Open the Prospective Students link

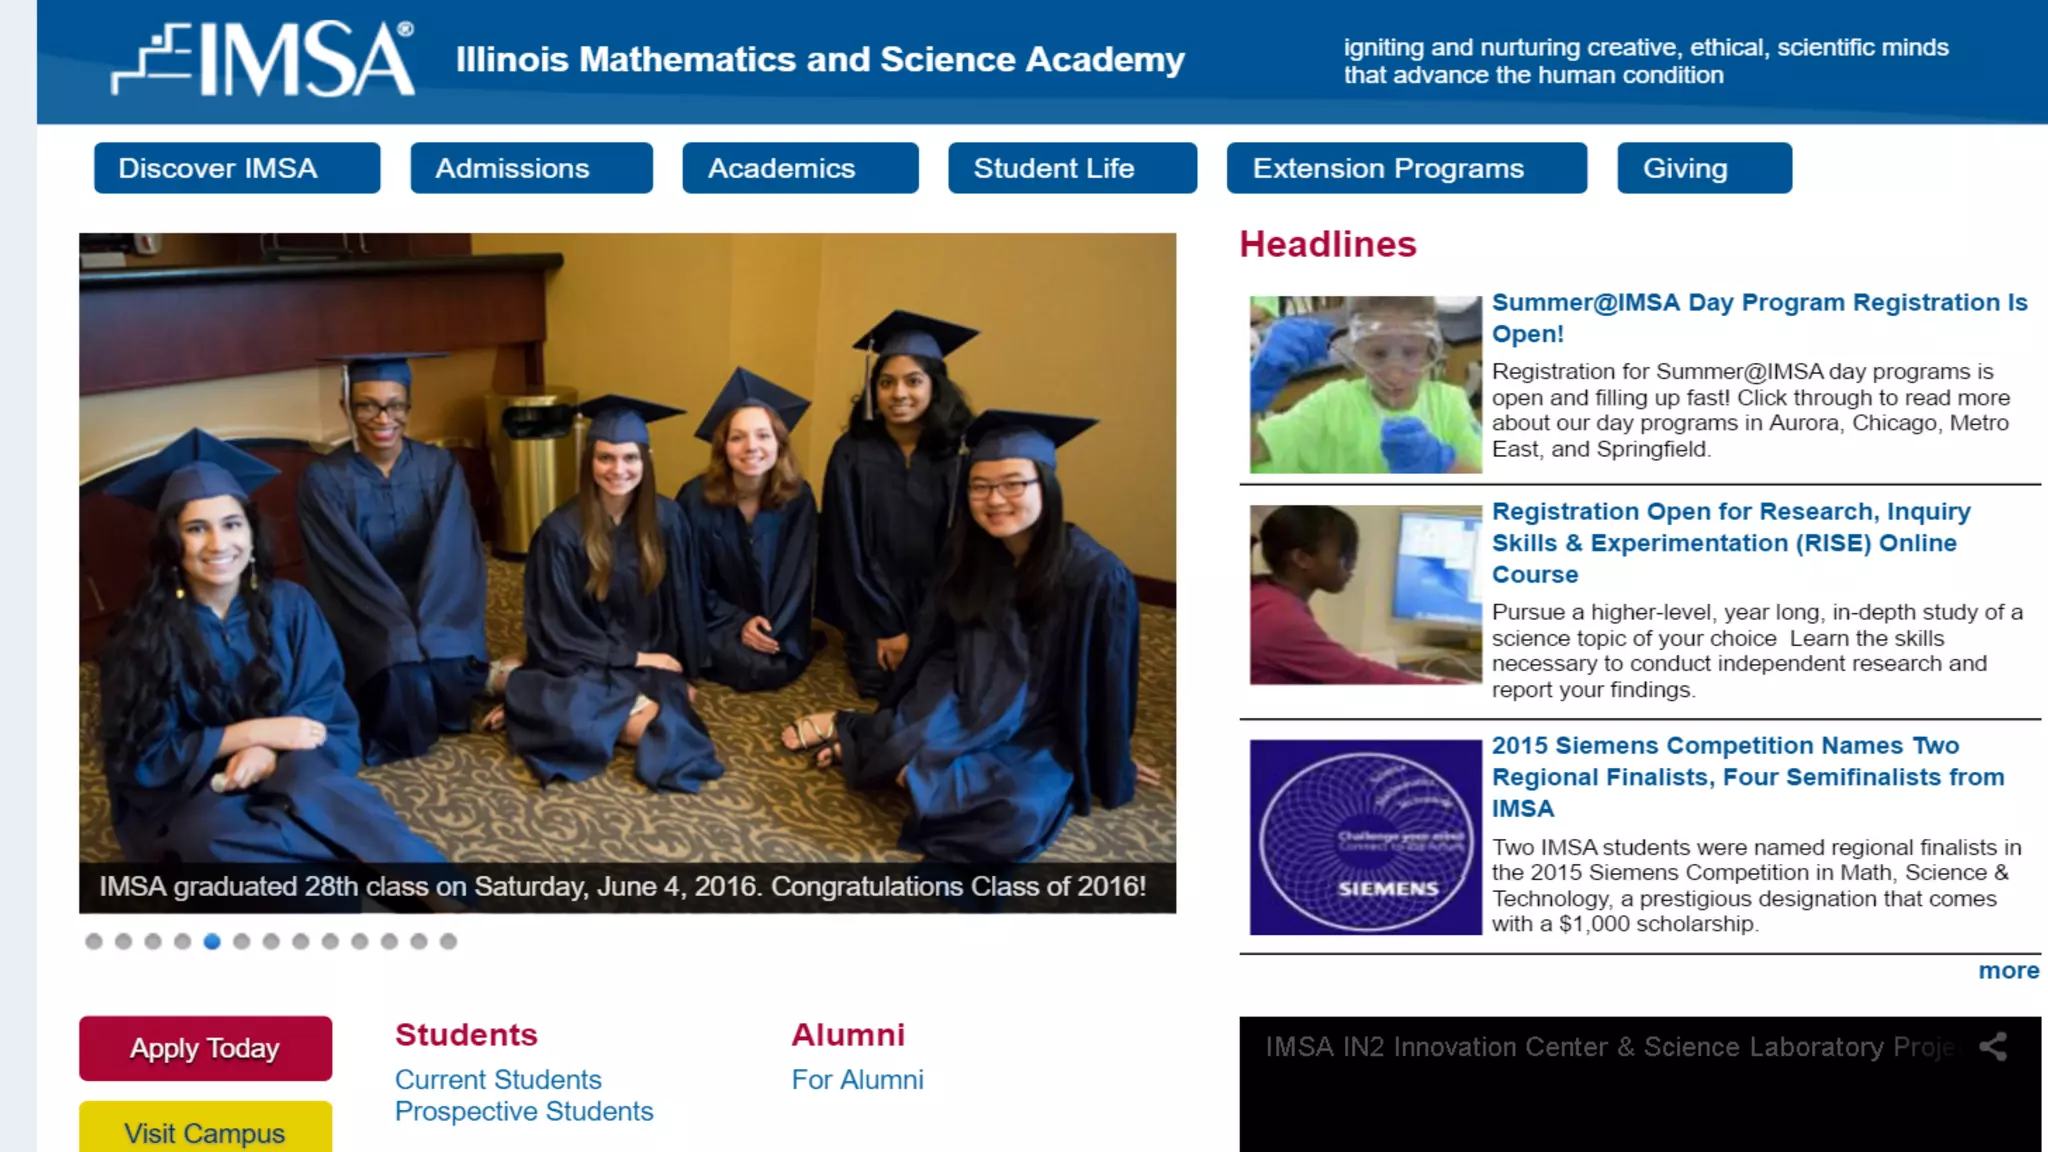tap(524, 1112)
